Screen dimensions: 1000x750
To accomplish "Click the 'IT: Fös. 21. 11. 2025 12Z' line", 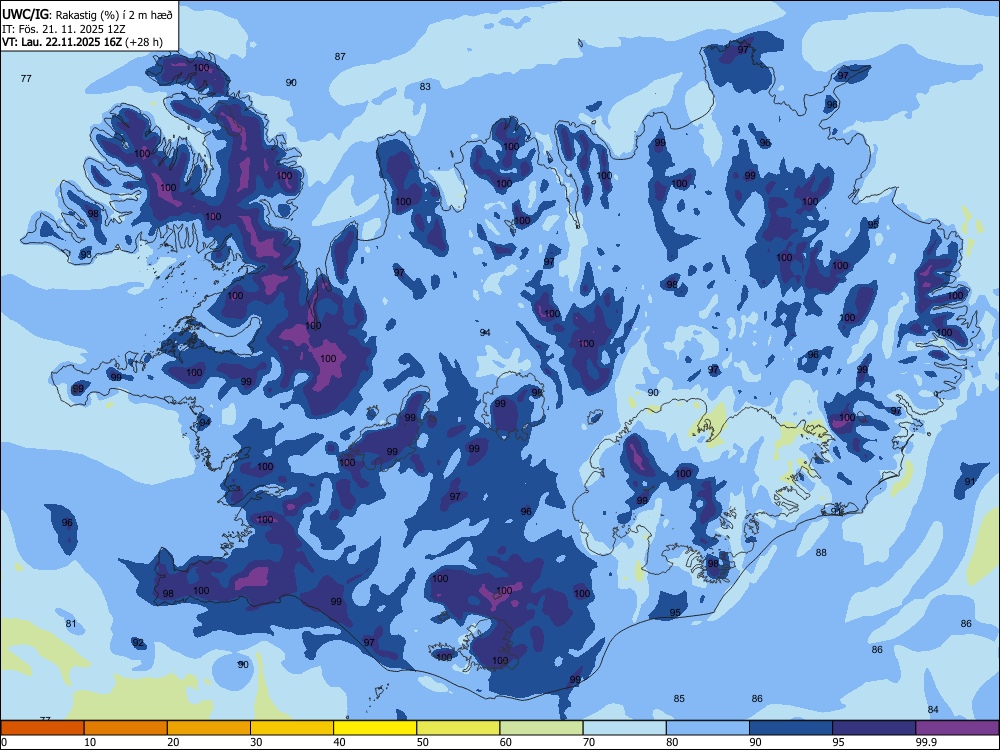I will pos(63,29).
